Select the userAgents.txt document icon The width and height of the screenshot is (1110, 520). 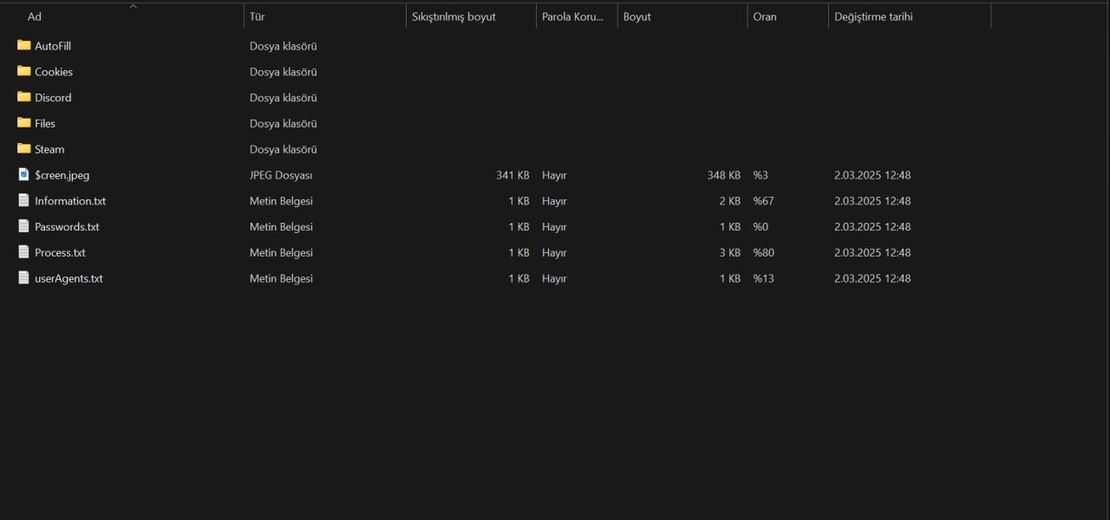24,278
